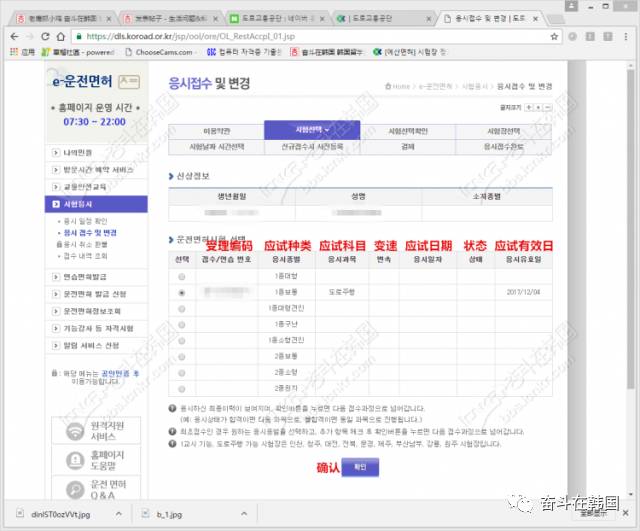Close the download bar with the X
Viewport: 640px width, 531px height.
625,513
